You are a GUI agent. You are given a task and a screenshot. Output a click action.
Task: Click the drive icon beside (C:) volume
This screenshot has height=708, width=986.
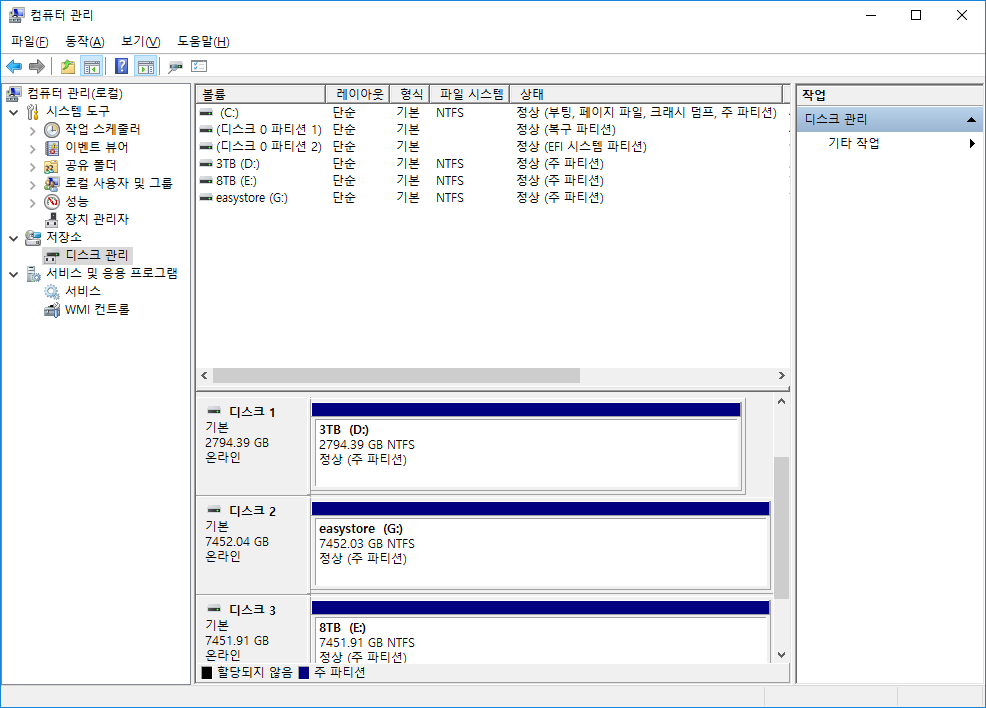[x=206, y=113]
